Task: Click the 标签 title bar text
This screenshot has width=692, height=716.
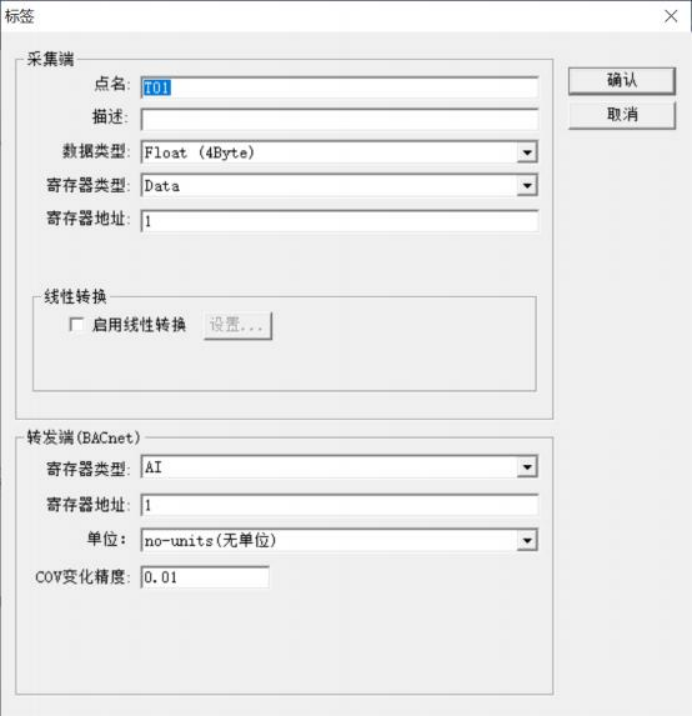Action: coord(20,16)
